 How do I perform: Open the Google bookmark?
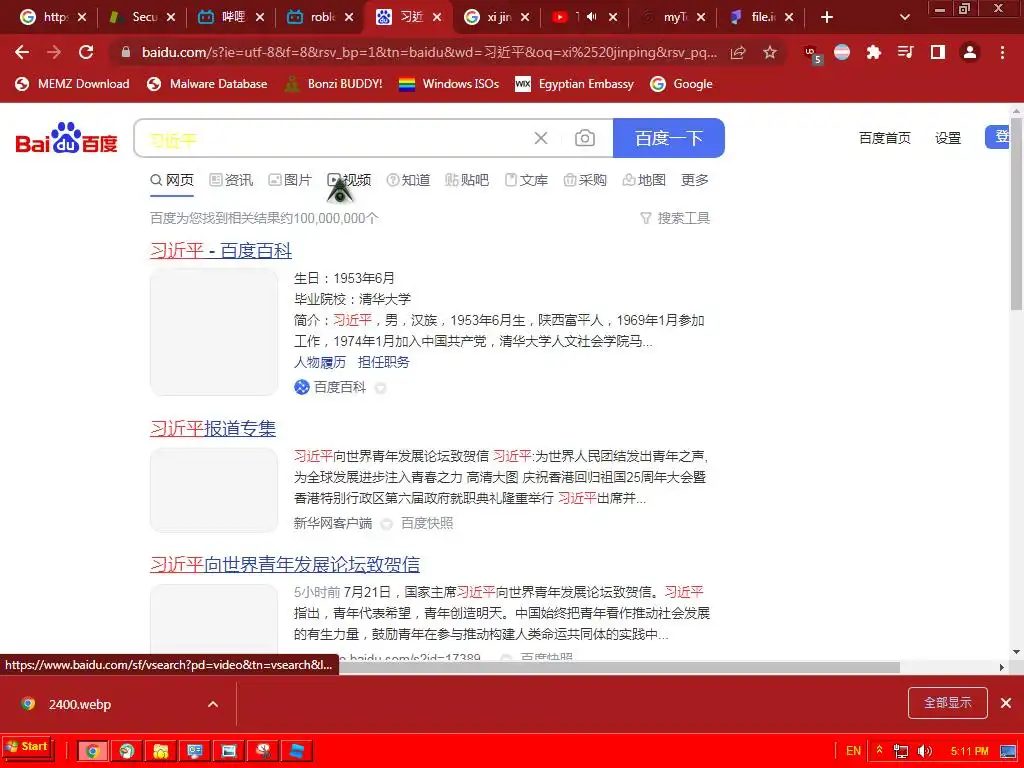coord(682,84)
